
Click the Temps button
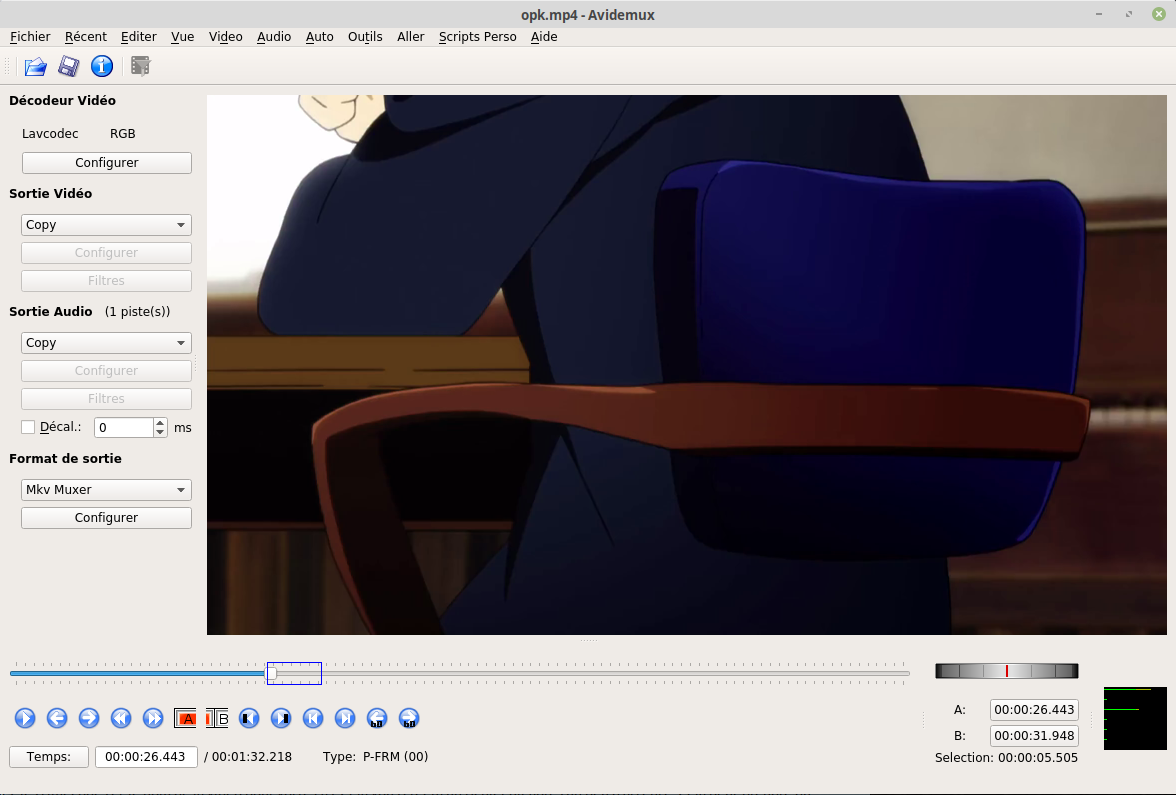click(x=49, y=757)
